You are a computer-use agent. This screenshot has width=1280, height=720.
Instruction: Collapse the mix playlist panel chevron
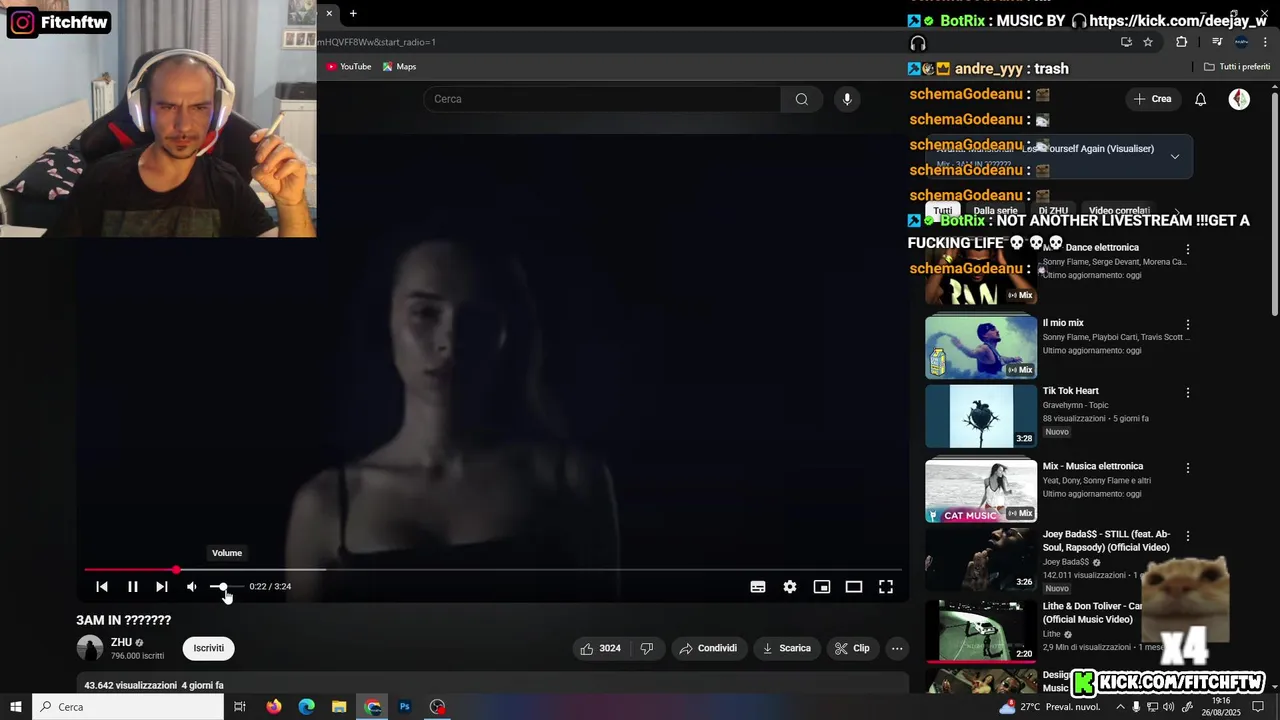click(1175, 156)
